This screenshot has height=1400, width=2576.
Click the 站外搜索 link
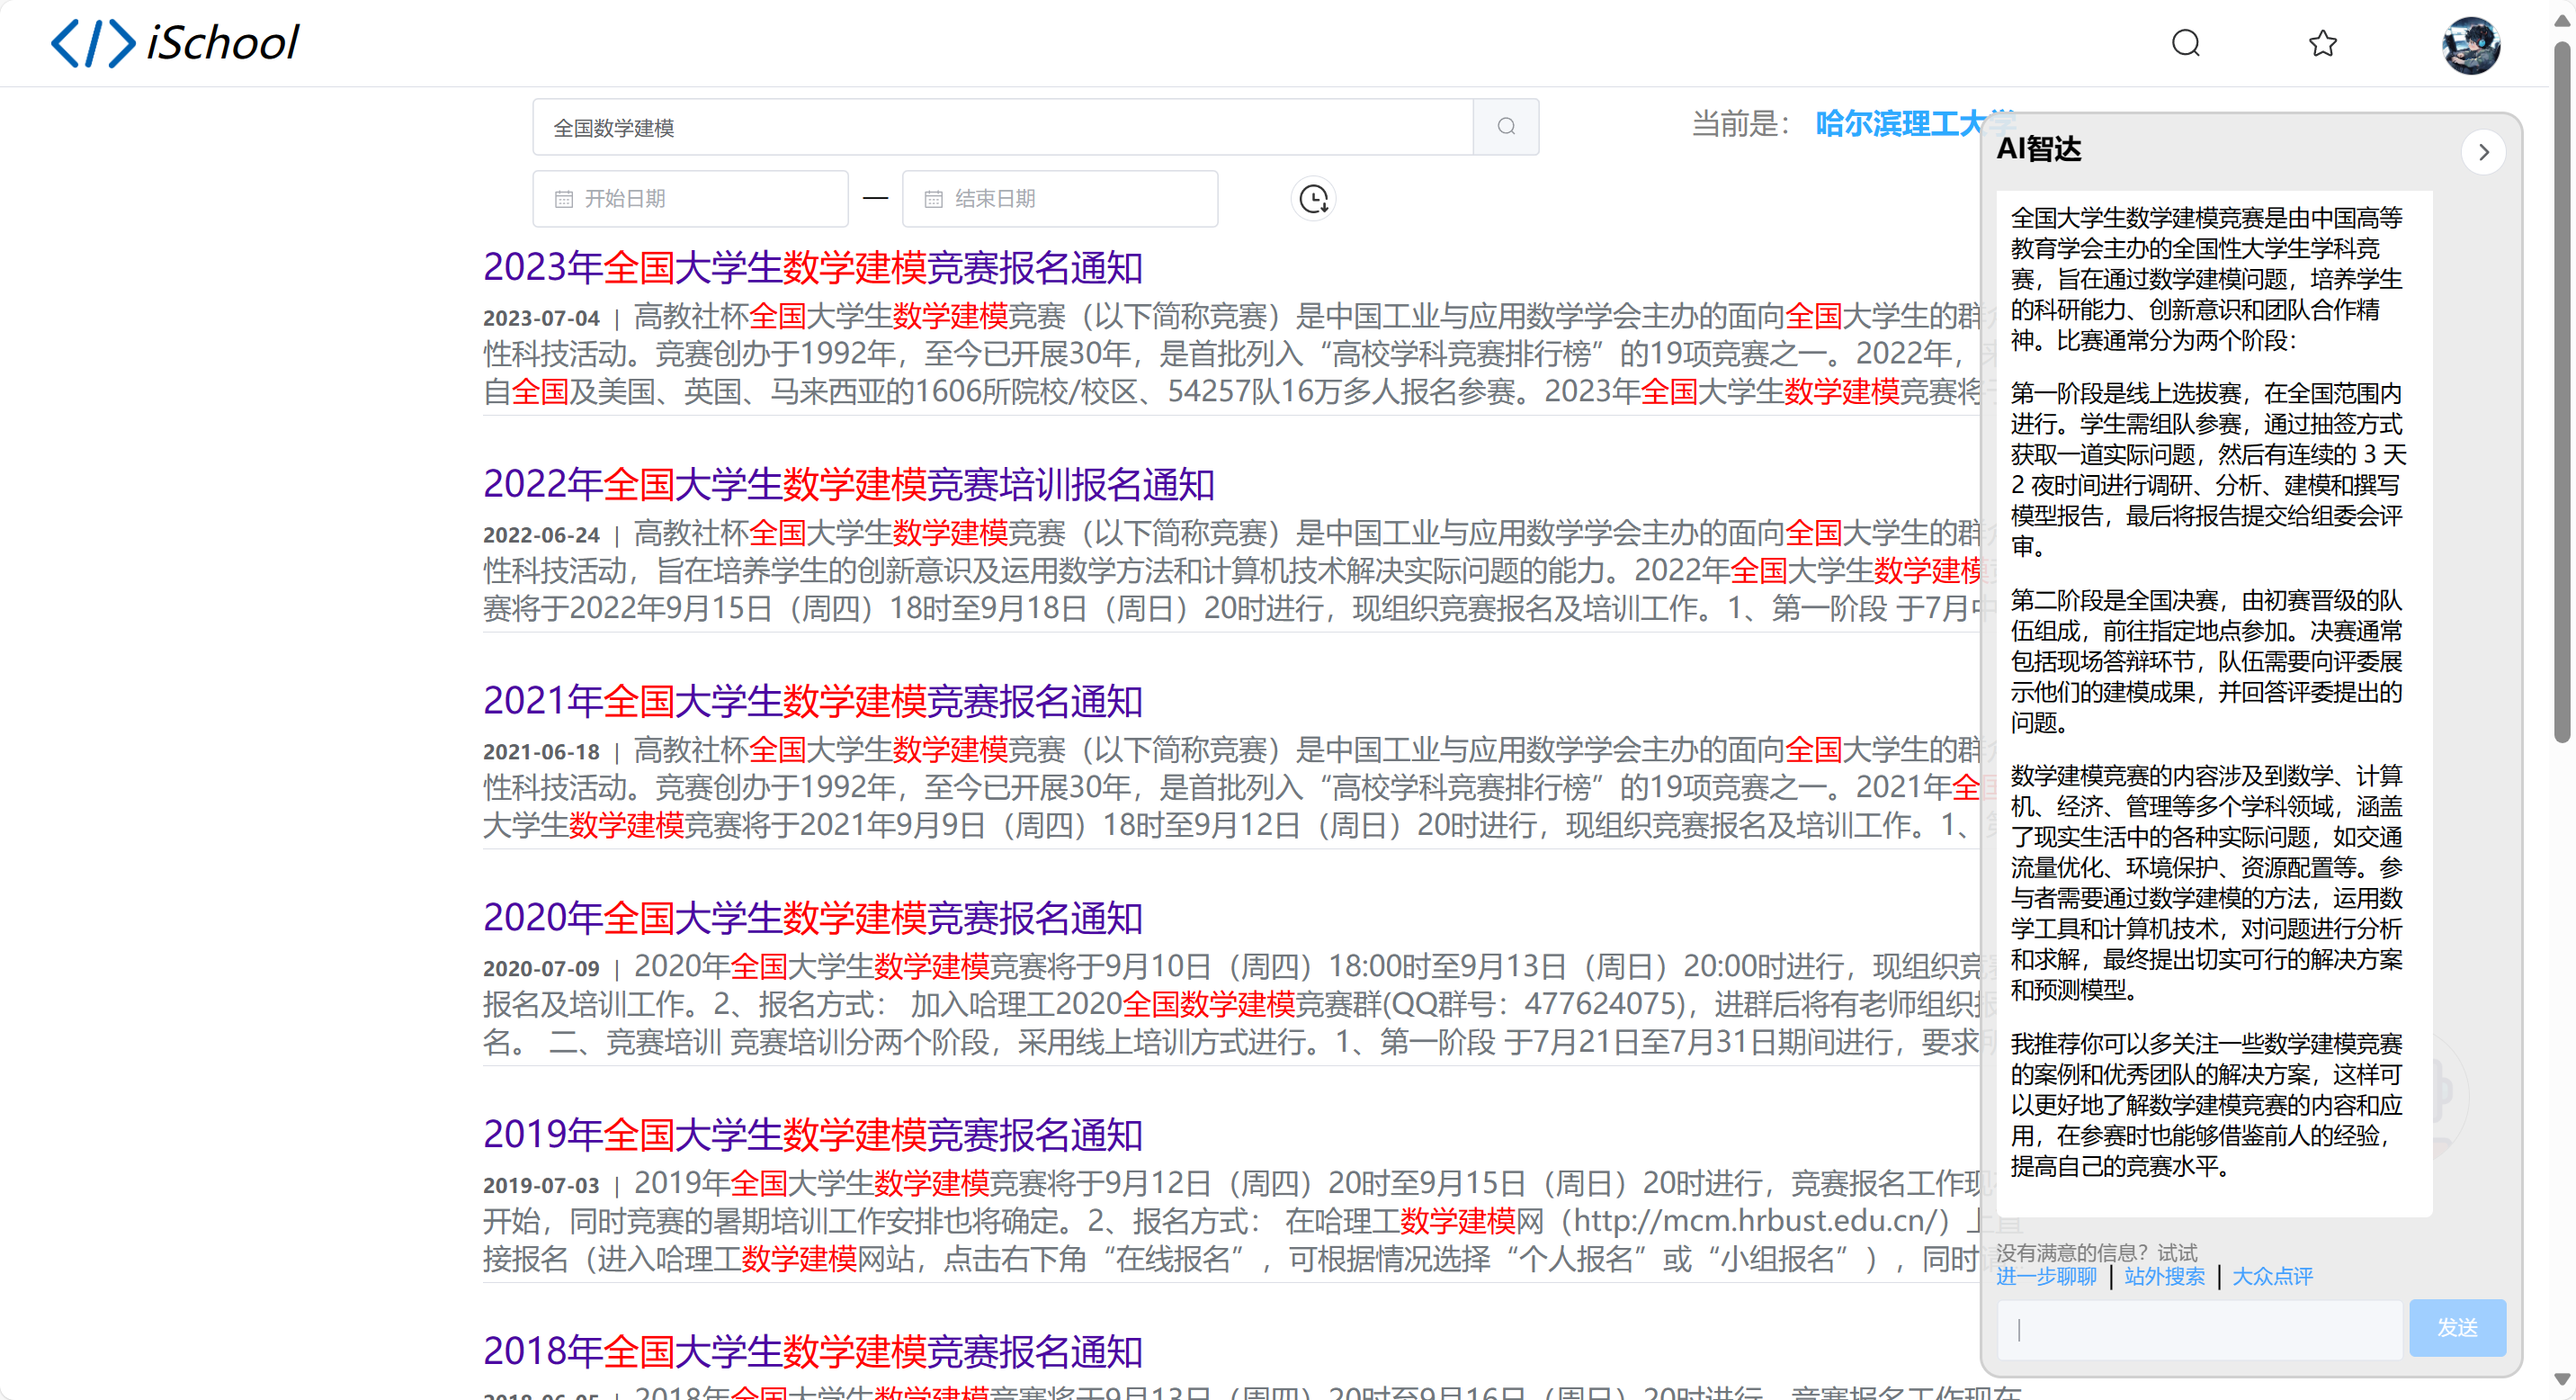click(2164, 1276)
